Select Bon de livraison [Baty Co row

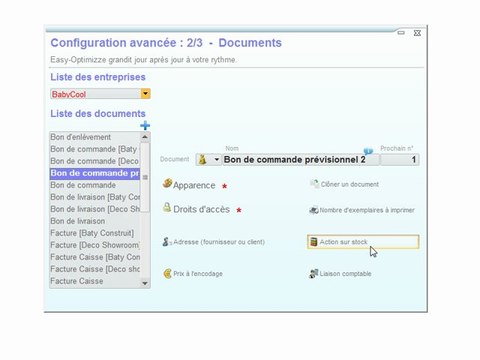point(95,197)
